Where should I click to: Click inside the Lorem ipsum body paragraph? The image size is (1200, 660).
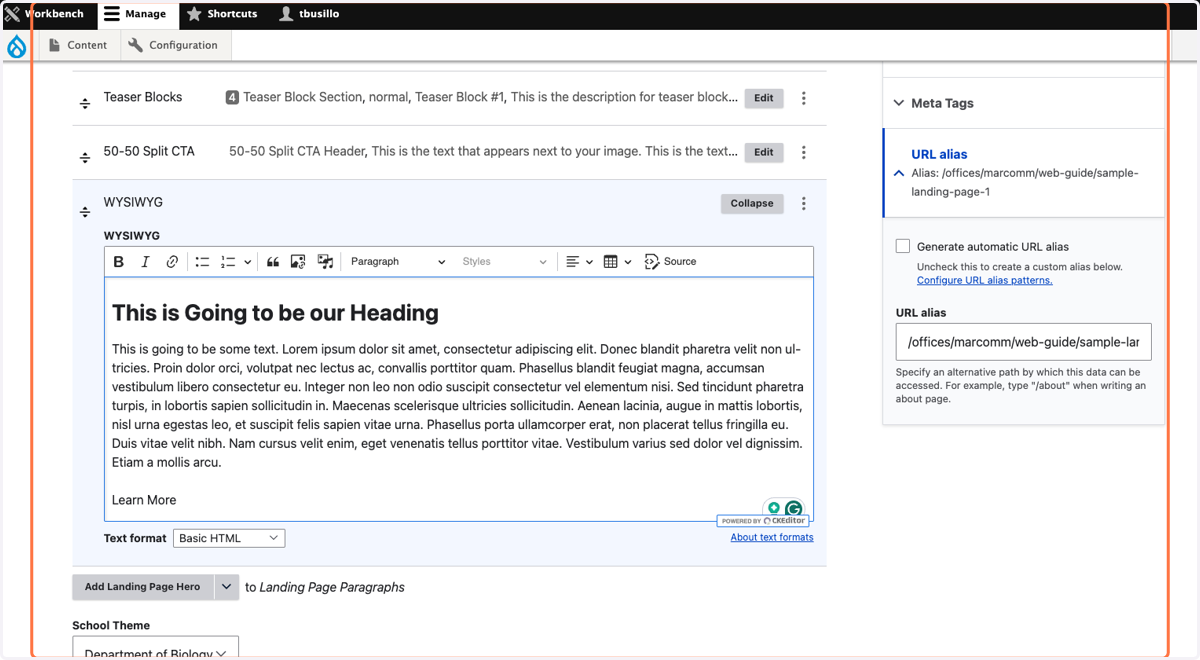458,406
